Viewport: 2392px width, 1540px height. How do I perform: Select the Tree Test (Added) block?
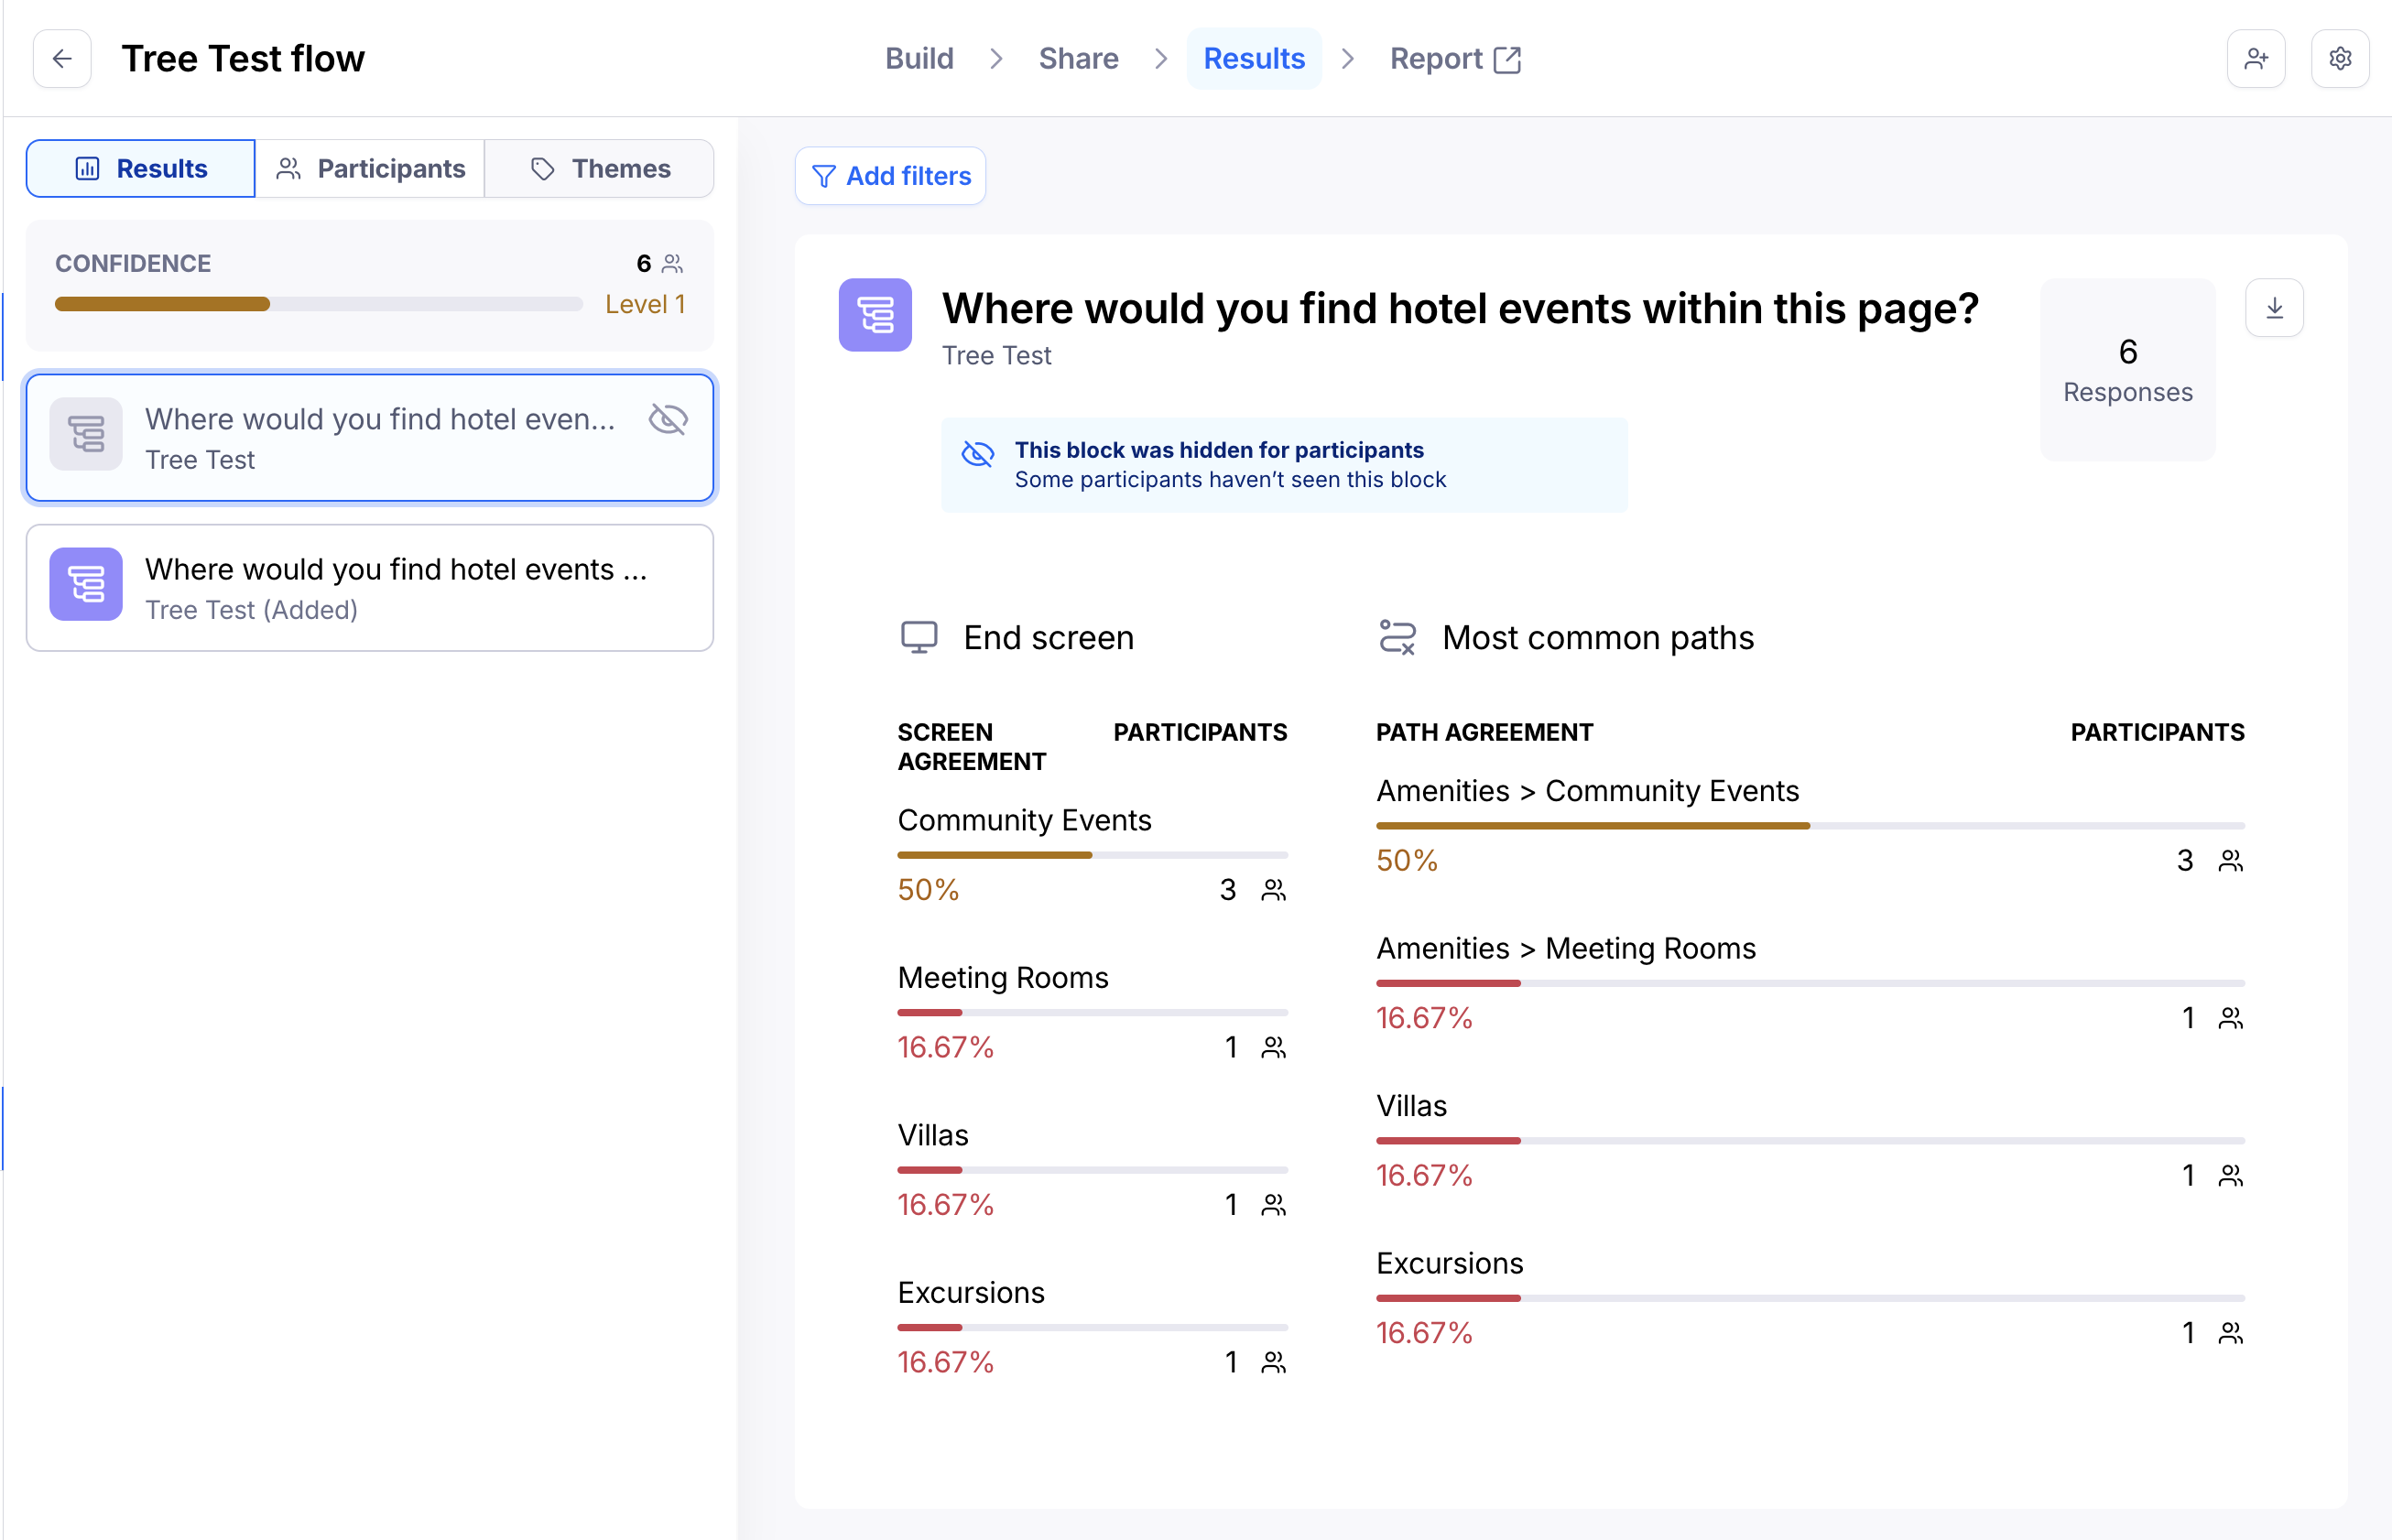[x=370, y=588]
